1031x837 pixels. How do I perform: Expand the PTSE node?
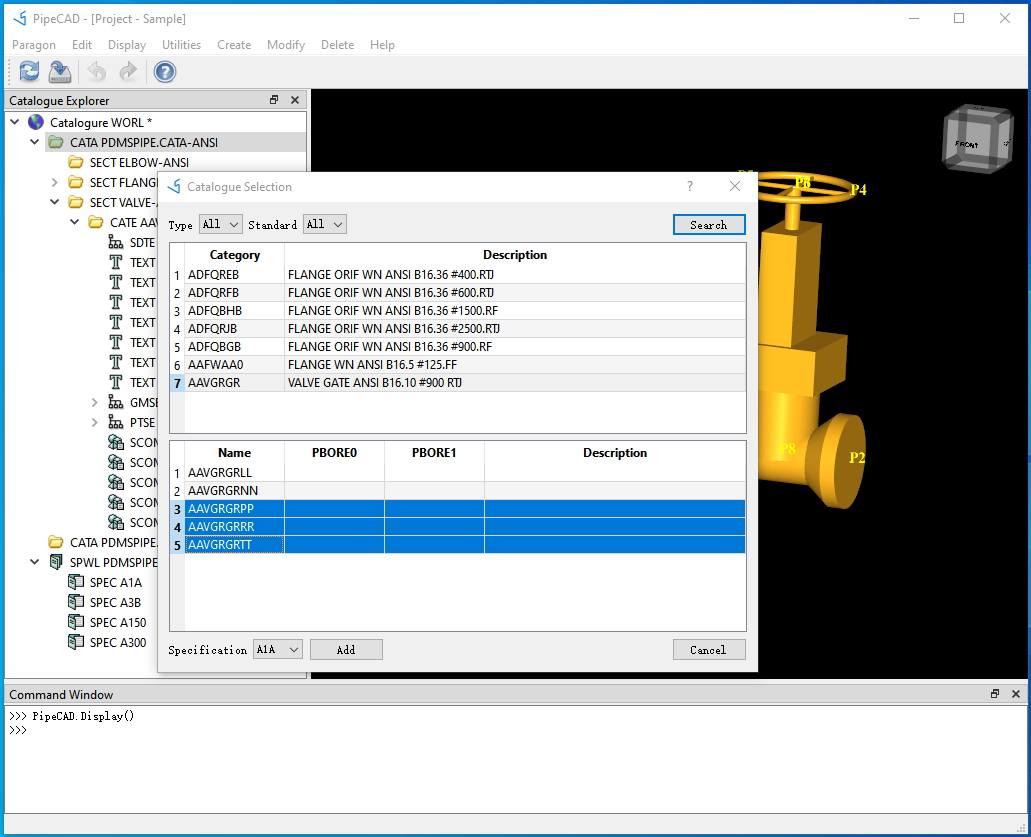coord(95,422)
